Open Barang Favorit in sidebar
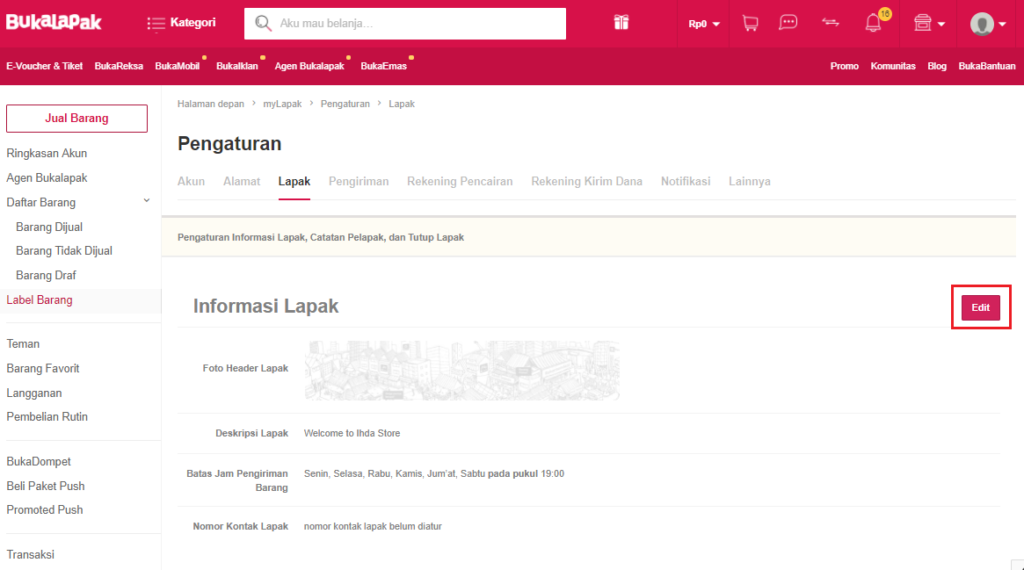The height and width of the screenshot is (570, 1024). click(x=42, y=368)
